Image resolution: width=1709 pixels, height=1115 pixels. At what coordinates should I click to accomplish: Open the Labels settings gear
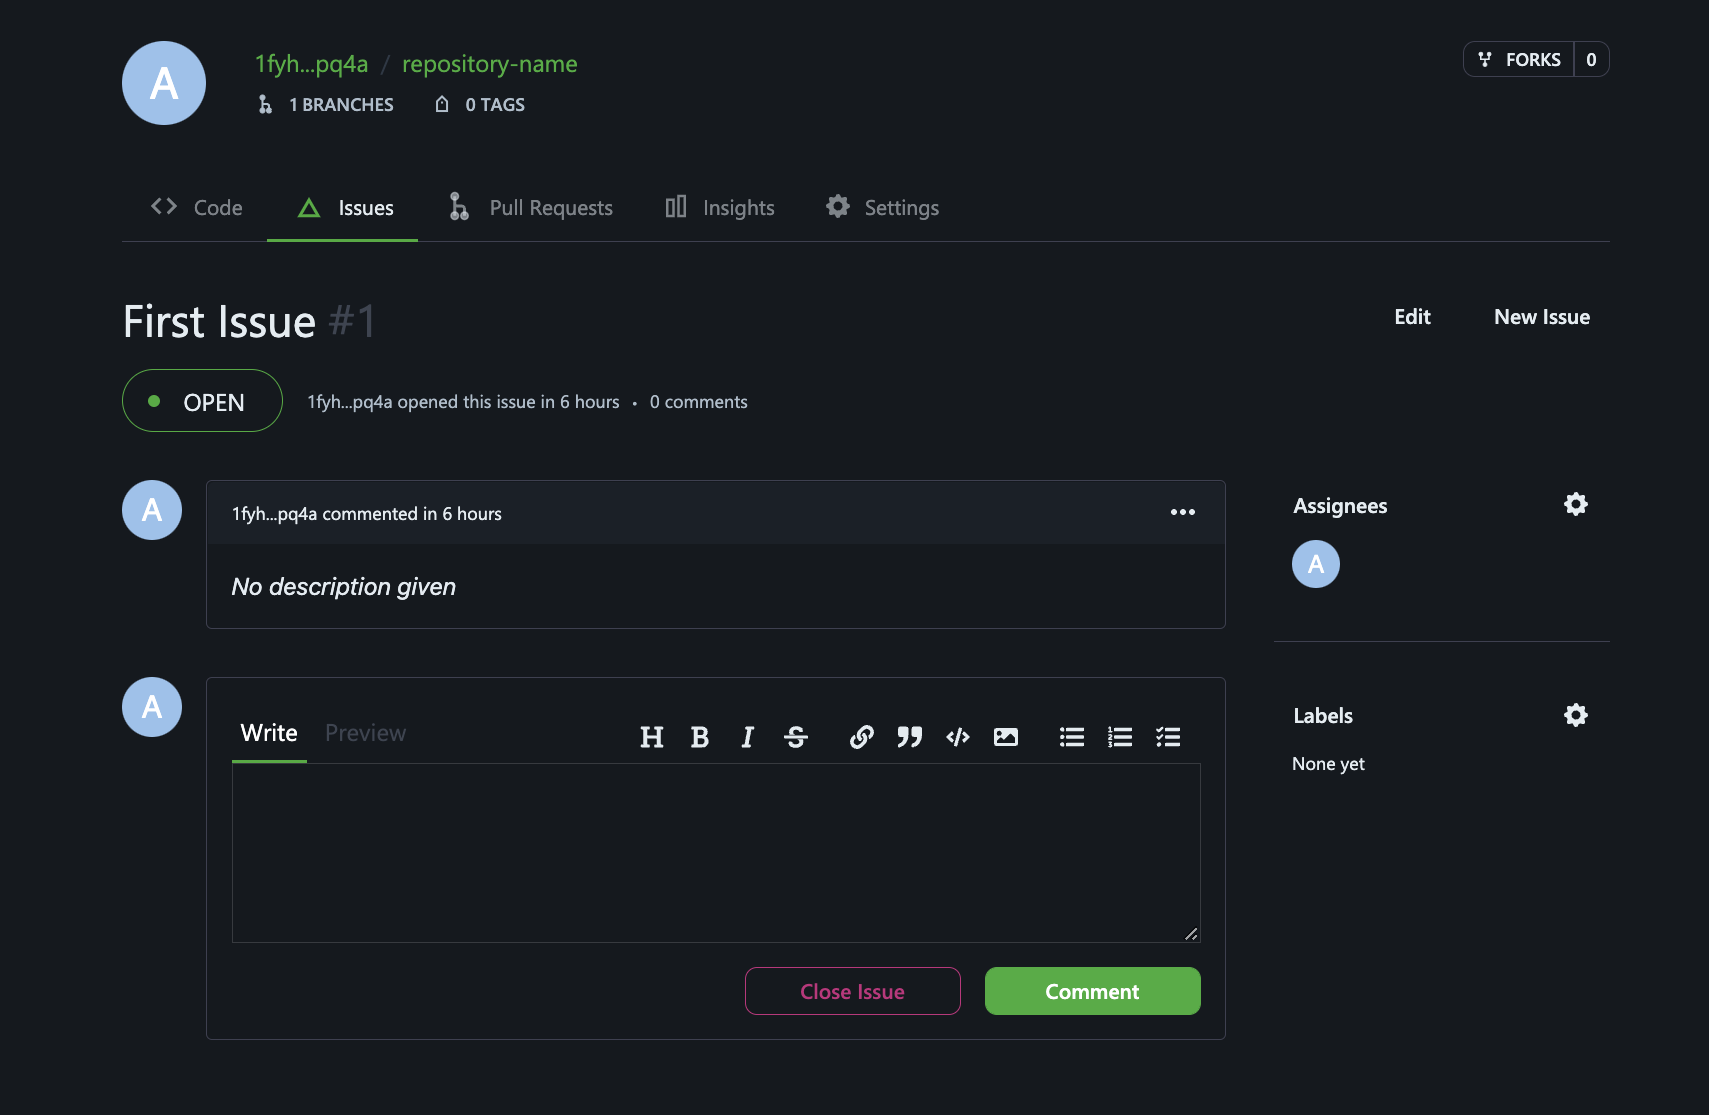(1575, 715)
